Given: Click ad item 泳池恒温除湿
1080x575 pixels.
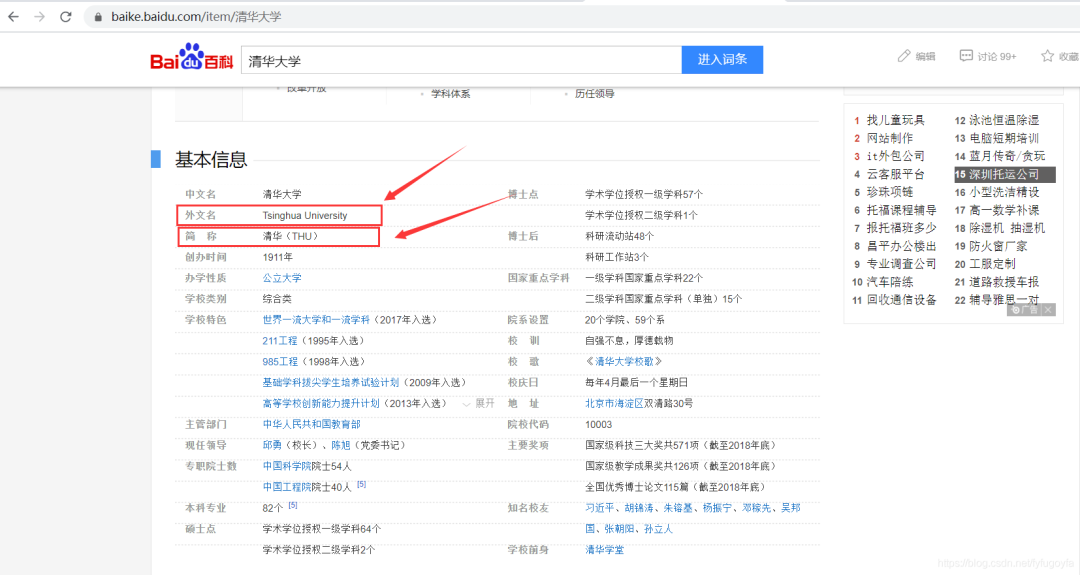Looking at the screenshot, I should pyautogui.click(x=1004, y=120).
